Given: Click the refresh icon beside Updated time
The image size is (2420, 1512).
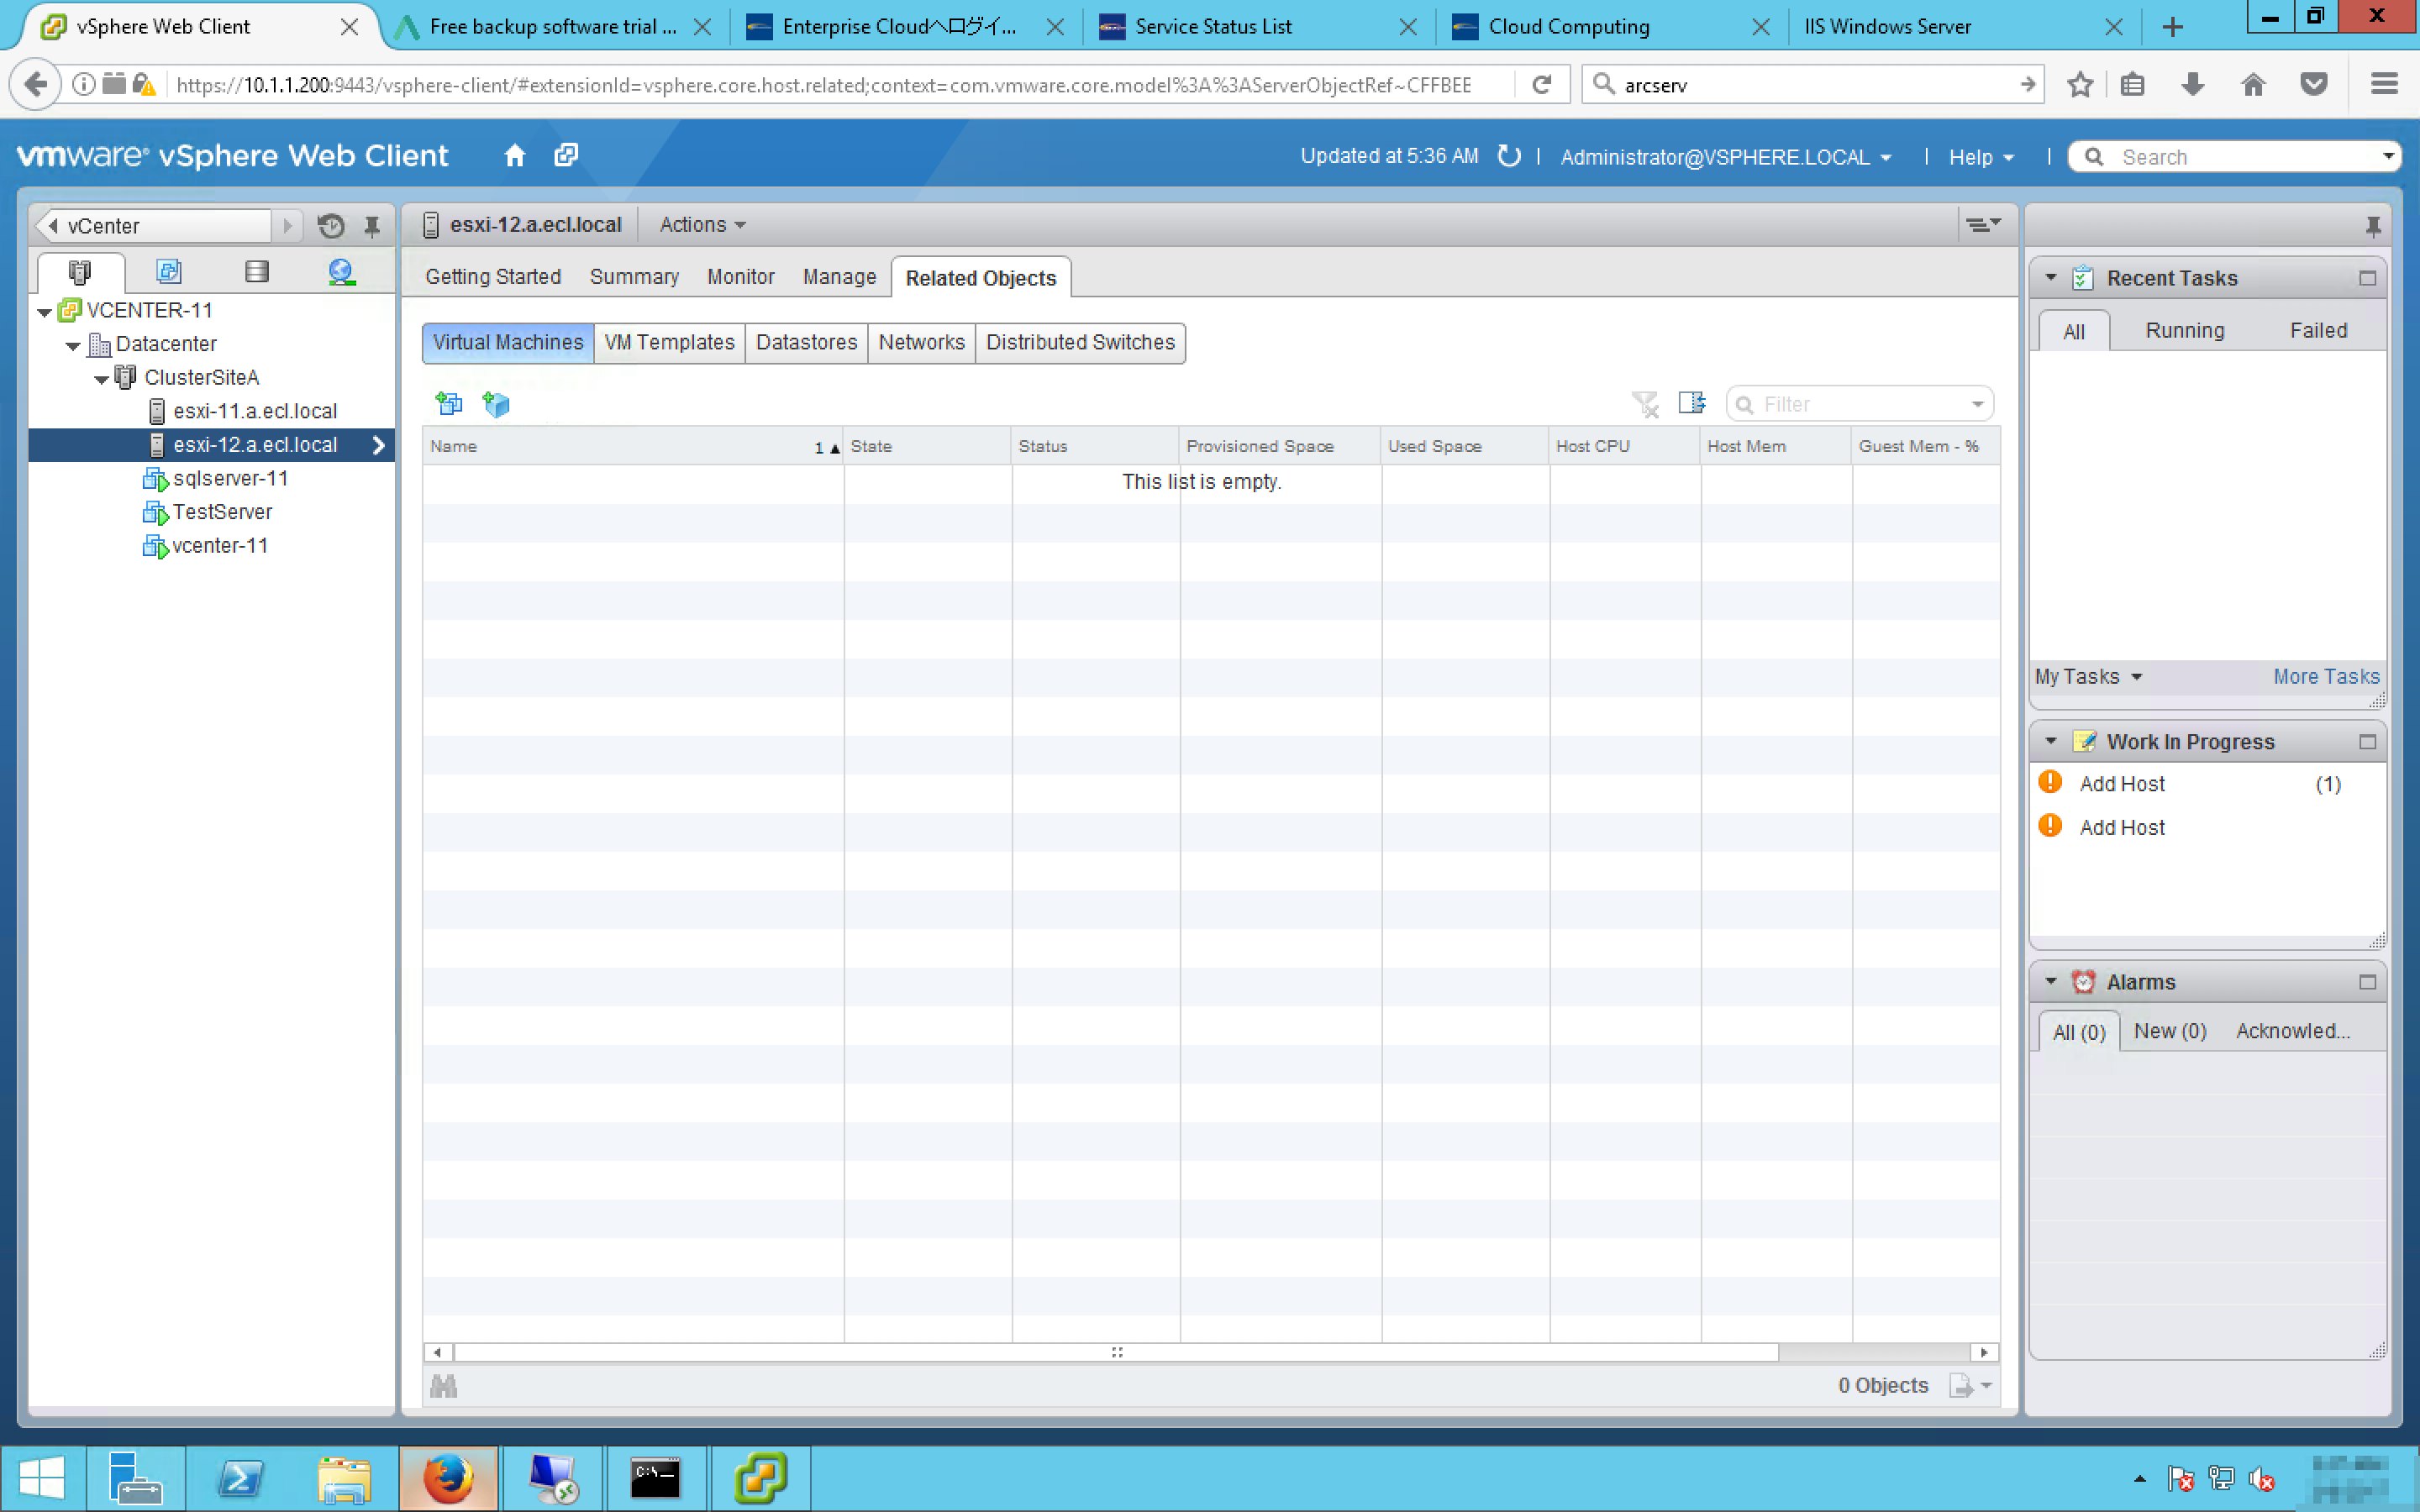Looking at the screenshot, I should [x=1509, y=156].
